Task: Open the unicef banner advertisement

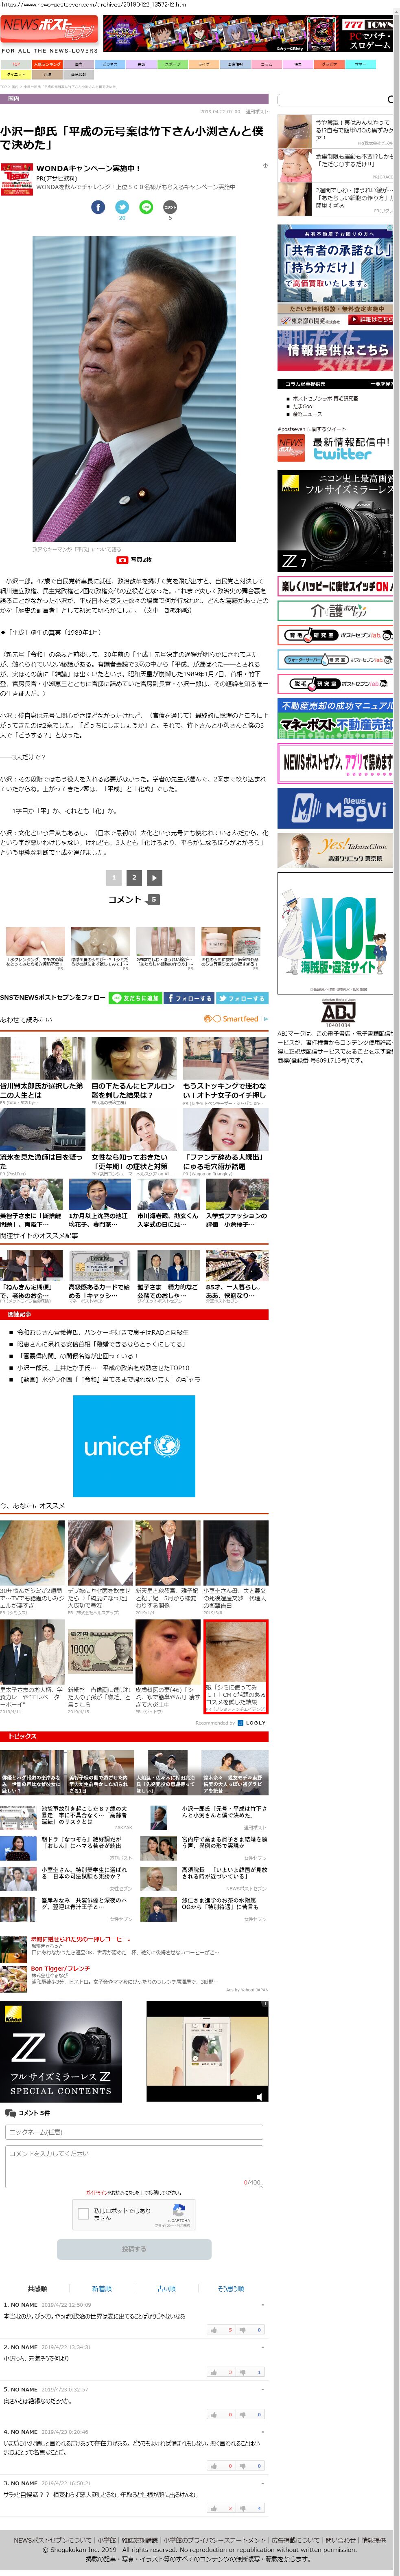Action: pyautogui.click(x=134, y=1446)
